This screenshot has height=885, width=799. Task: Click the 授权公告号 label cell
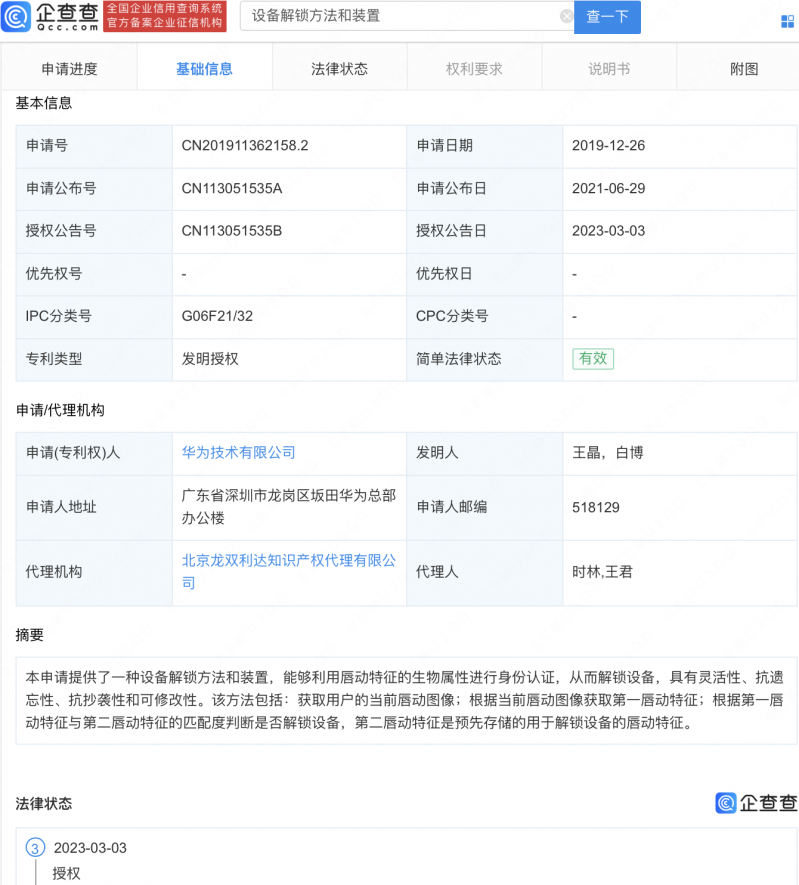point(94,231)
